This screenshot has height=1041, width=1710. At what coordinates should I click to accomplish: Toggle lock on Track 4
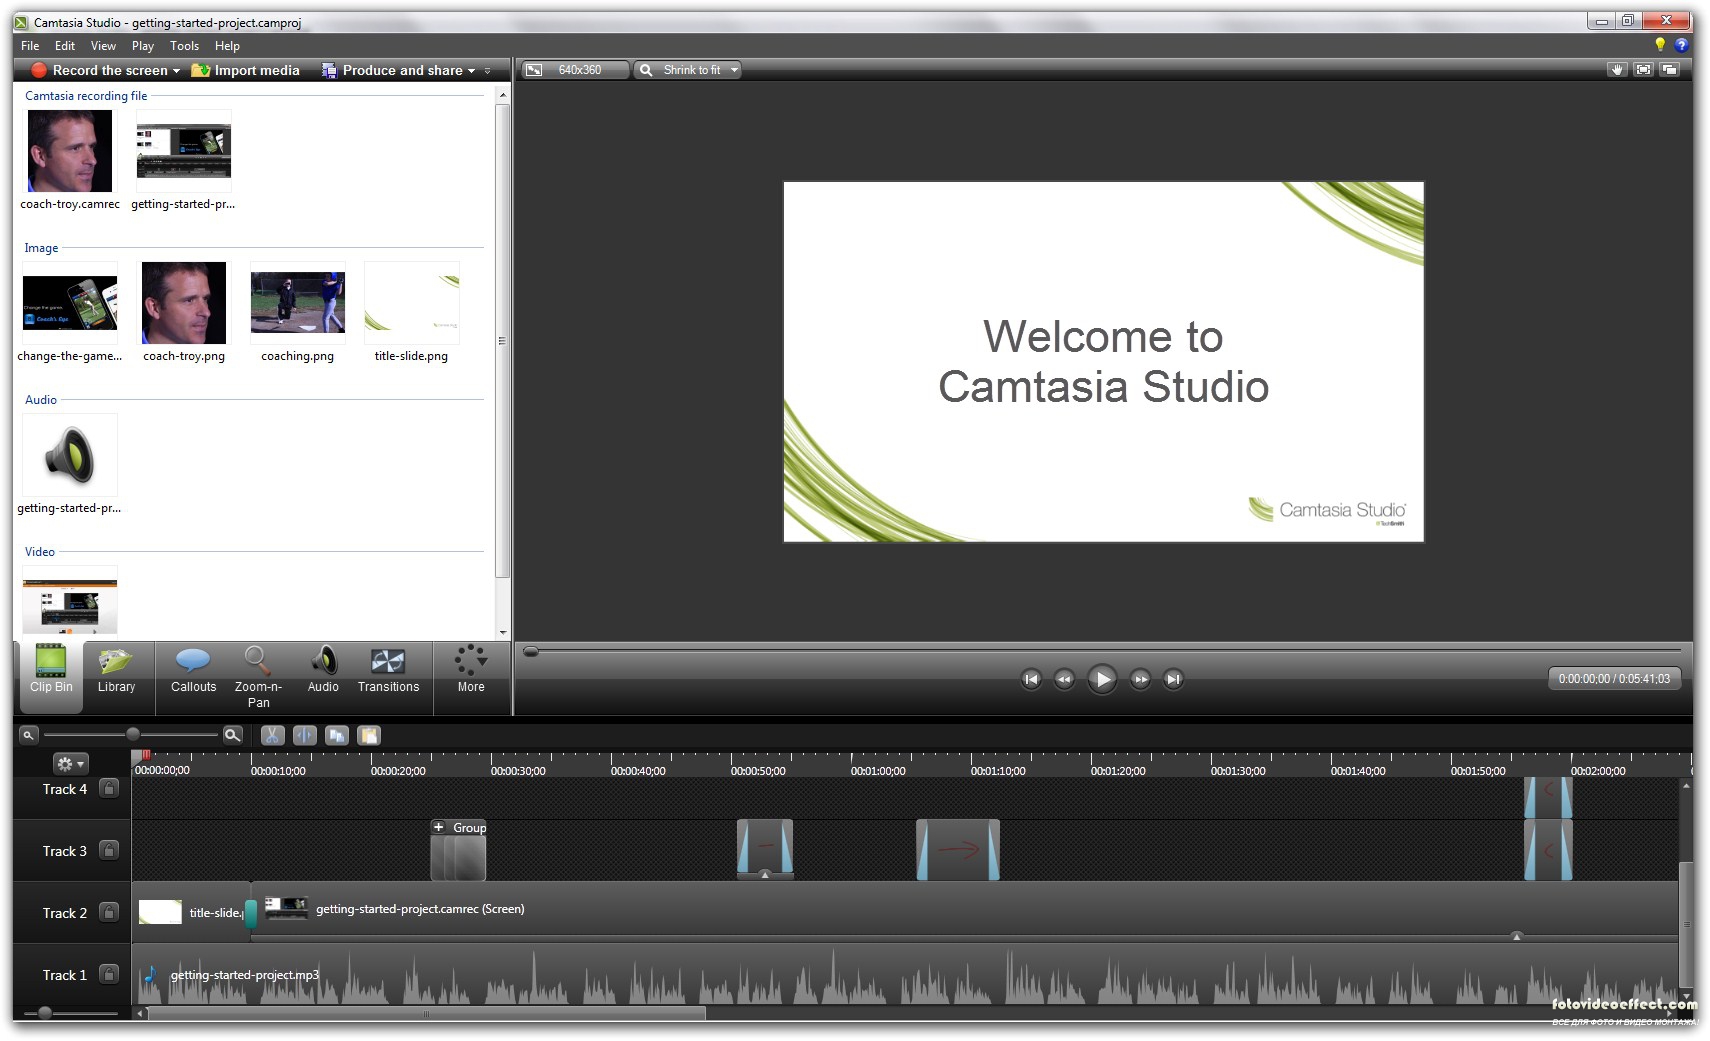109,789
